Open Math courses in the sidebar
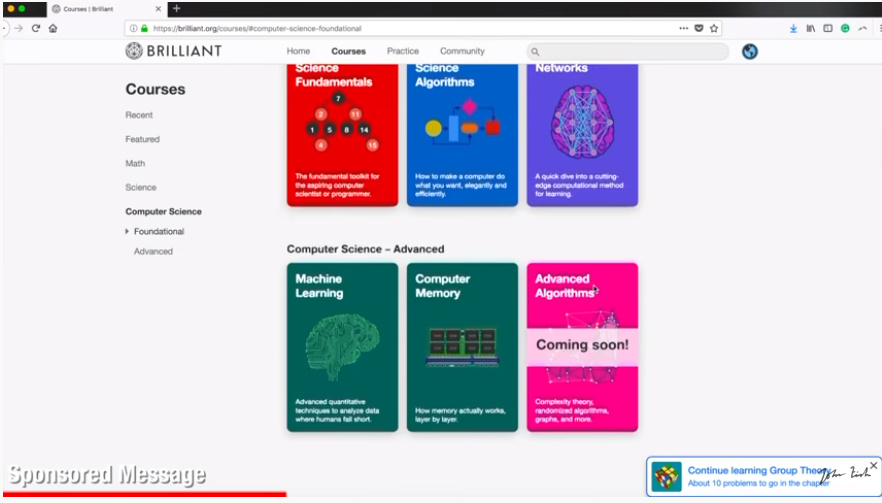Screen dimensions: 882x503 coord(135,163)
